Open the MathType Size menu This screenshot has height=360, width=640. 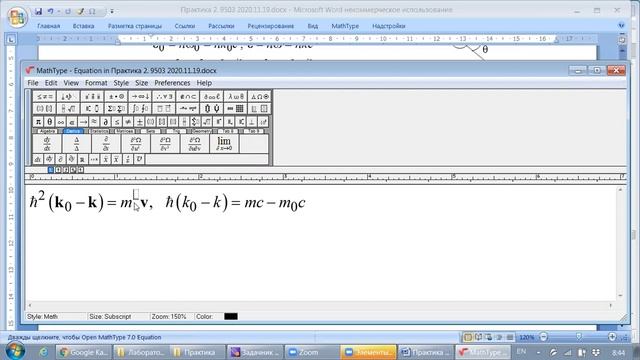141,83
